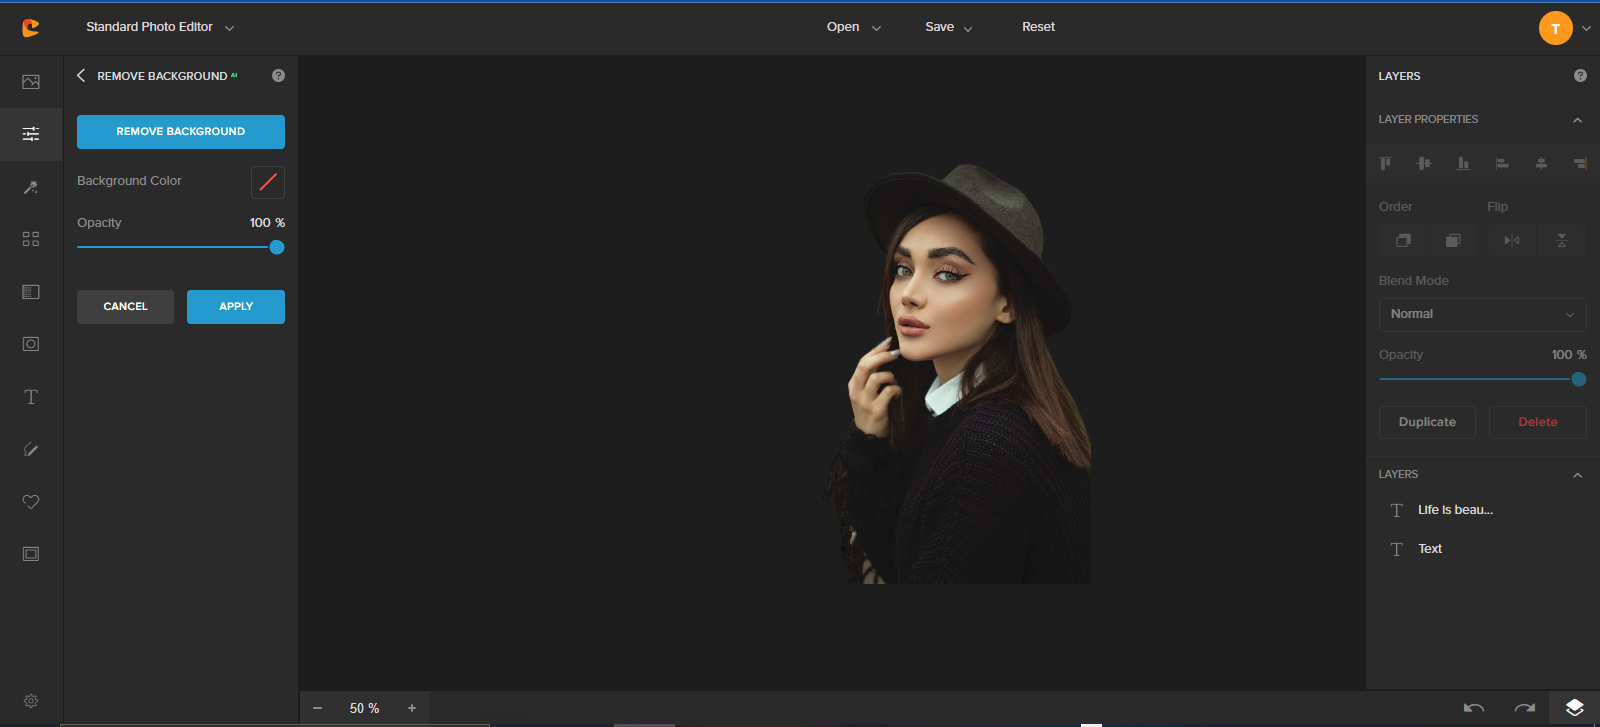Viewport: 1600px width, 727px height.
Task: Select the Text tool in sidebar
Action: tap(31, 397)
